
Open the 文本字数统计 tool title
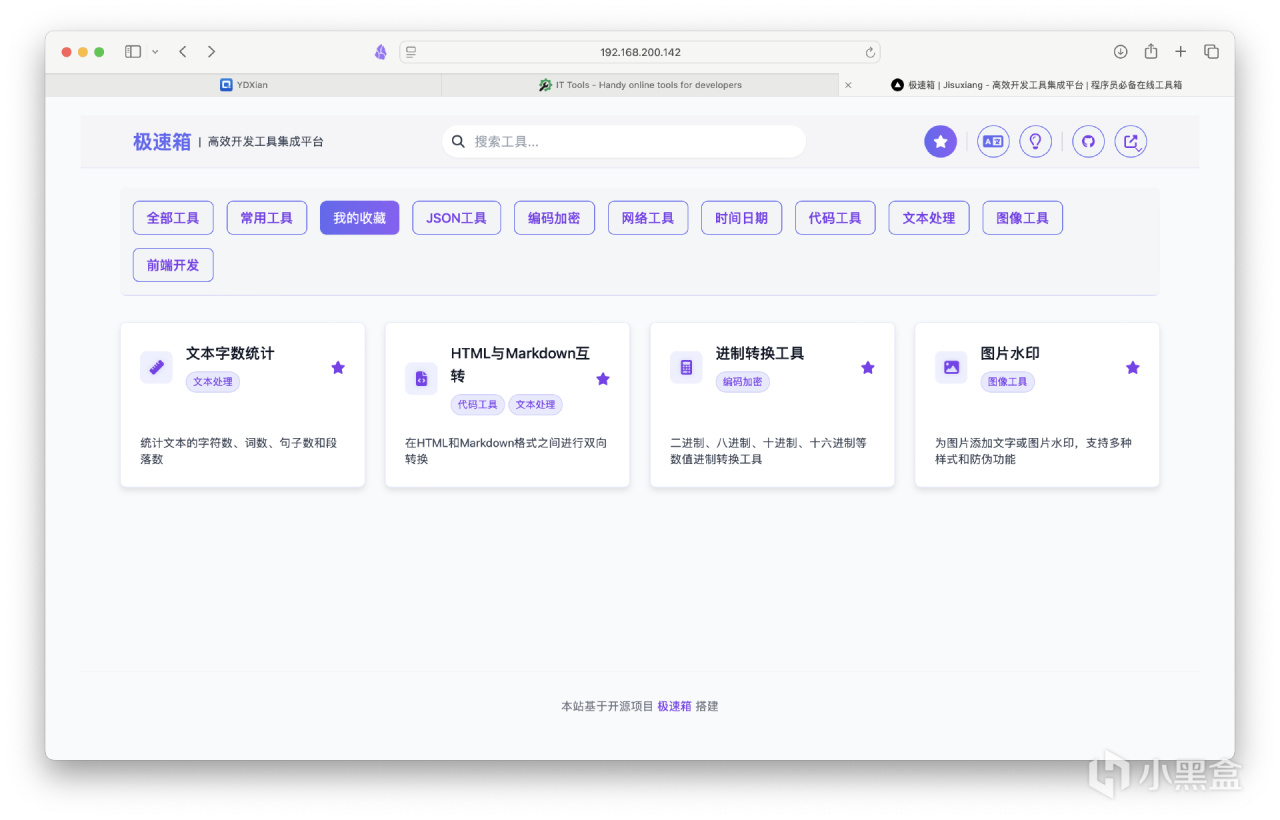click(230, 353)
